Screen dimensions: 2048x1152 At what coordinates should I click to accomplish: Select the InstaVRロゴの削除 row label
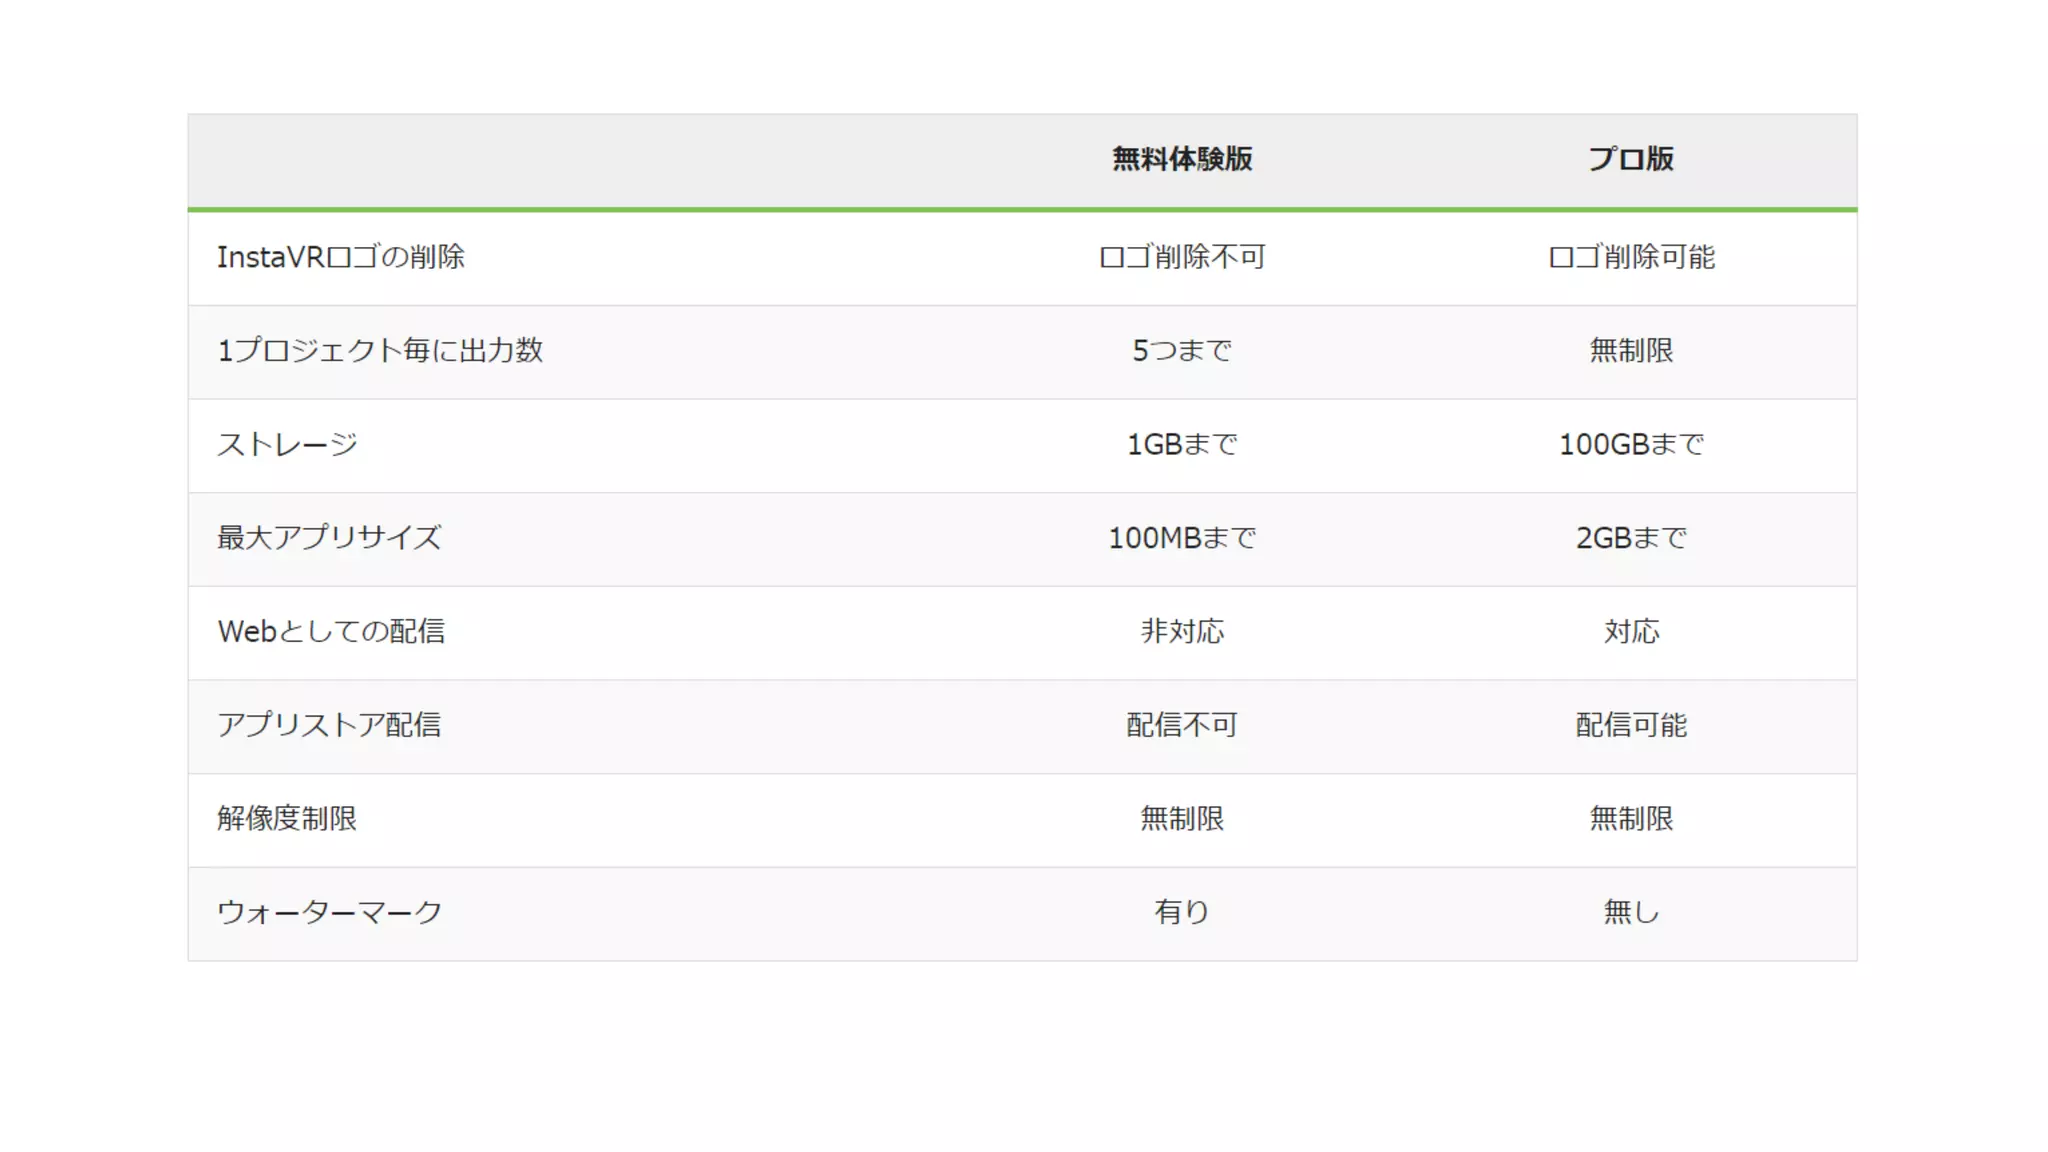(341, 257)
